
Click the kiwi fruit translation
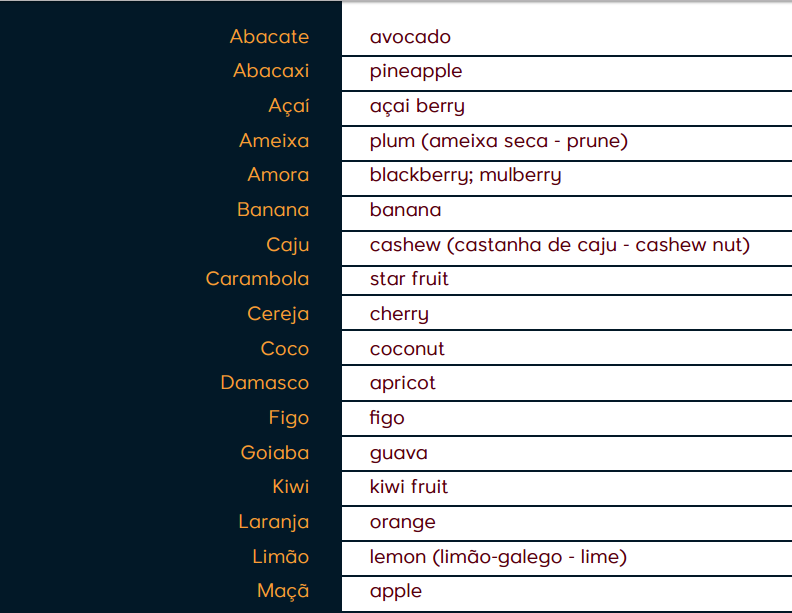[409, 487]
